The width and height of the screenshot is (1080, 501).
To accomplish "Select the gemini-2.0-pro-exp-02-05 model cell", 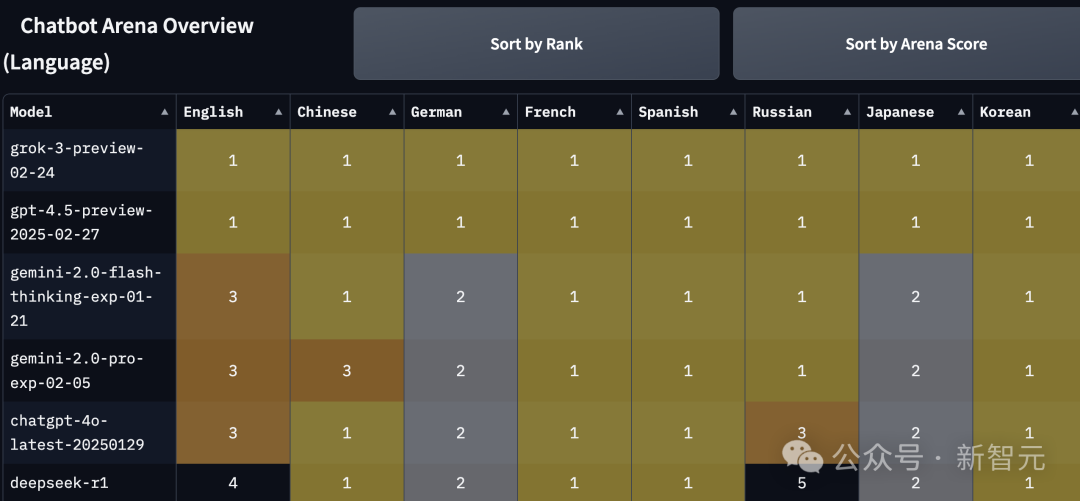I will point(90,370).
